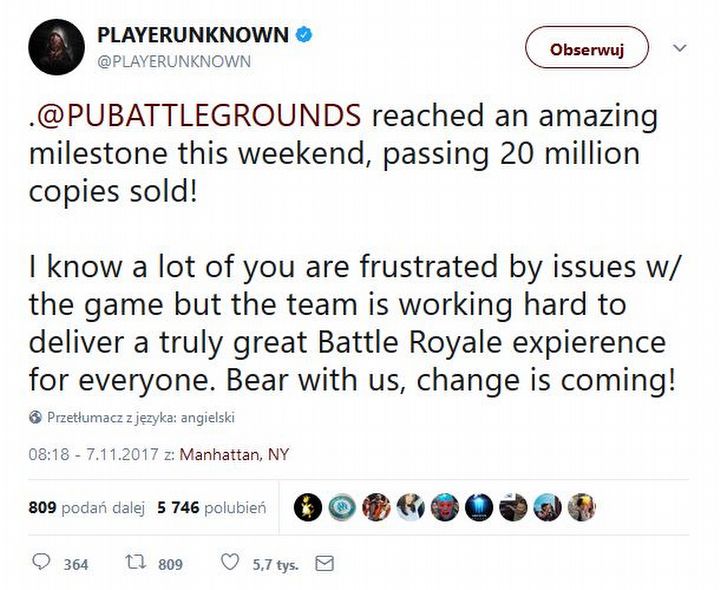Click the @PLAYERUNKNOWN handle under the name
Image resolution: width=720 pixels, height=590 pixels.
[173, 61]
